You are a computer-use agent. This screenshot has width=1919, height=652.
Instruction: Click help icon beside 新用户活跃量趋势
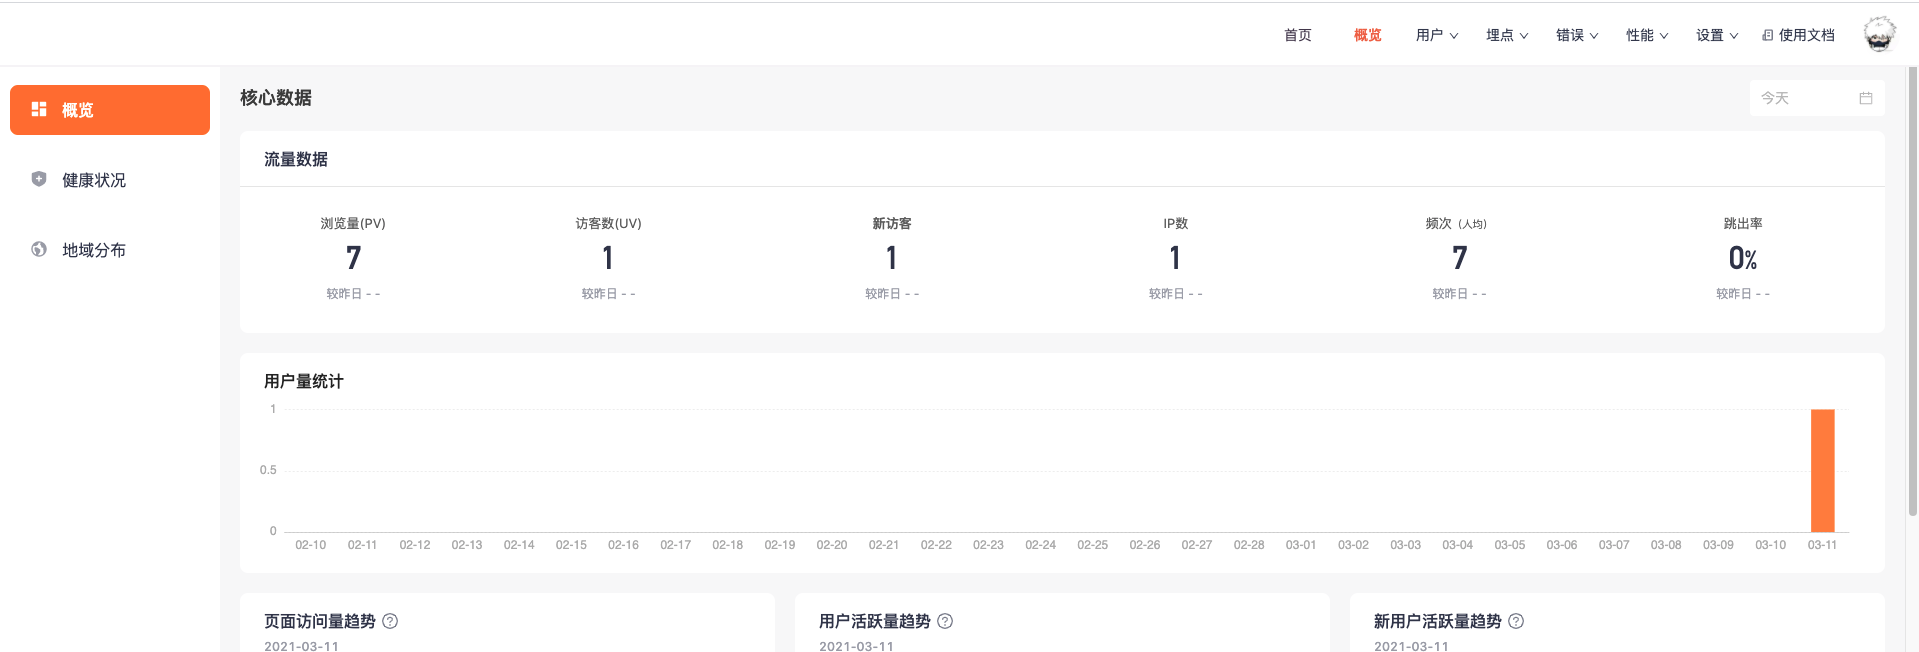coord(1516,621)
